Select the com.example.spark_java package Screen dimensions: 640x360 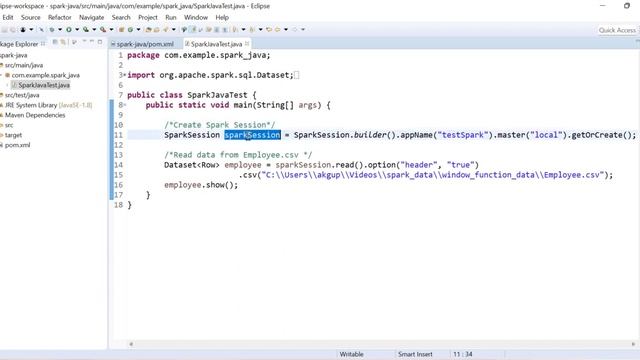click(45, 75)
